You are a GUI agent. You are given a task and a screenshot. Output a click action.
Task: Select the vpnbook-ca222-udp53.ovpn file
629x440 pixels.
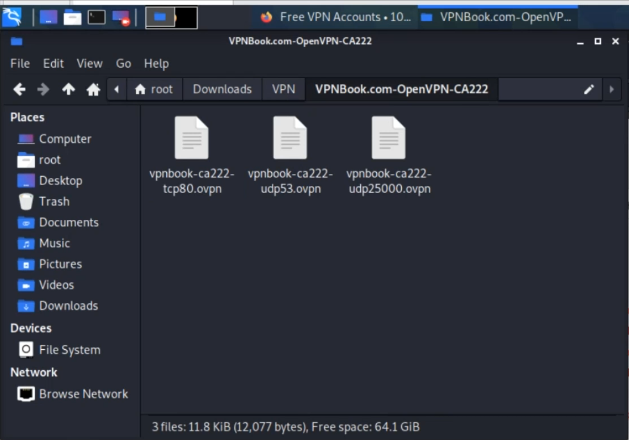tap(290, 155)
